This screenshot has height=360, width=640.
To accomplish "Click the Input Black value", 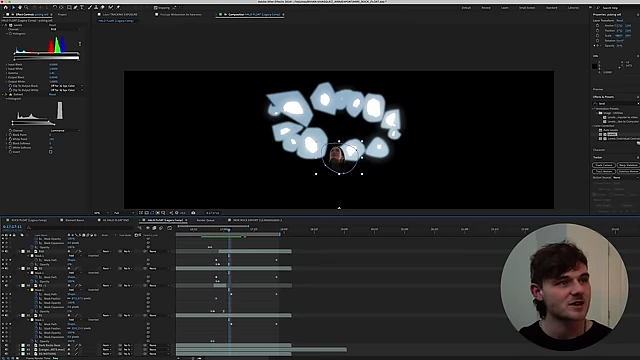I will coord(53,64).
